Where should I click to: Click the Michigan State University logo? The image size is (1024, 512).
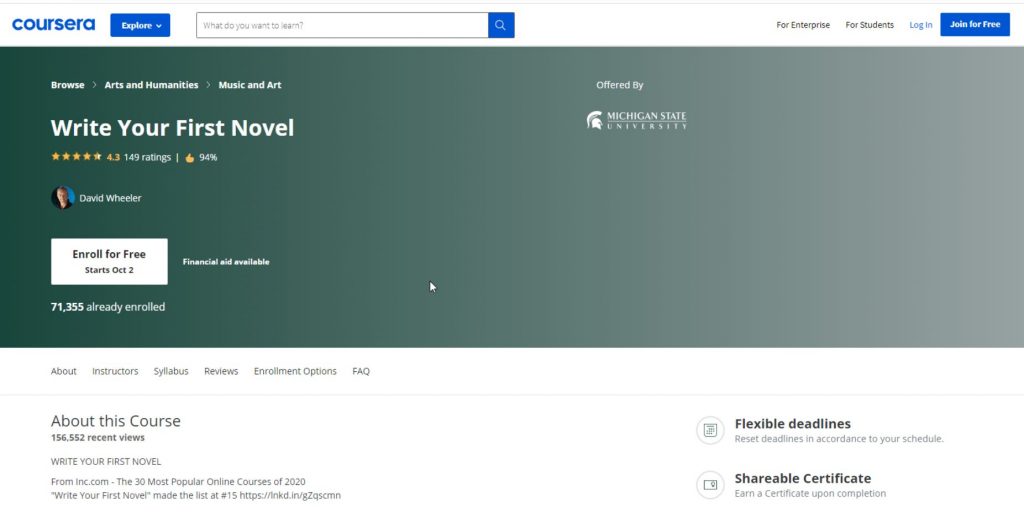pos(636,121)
